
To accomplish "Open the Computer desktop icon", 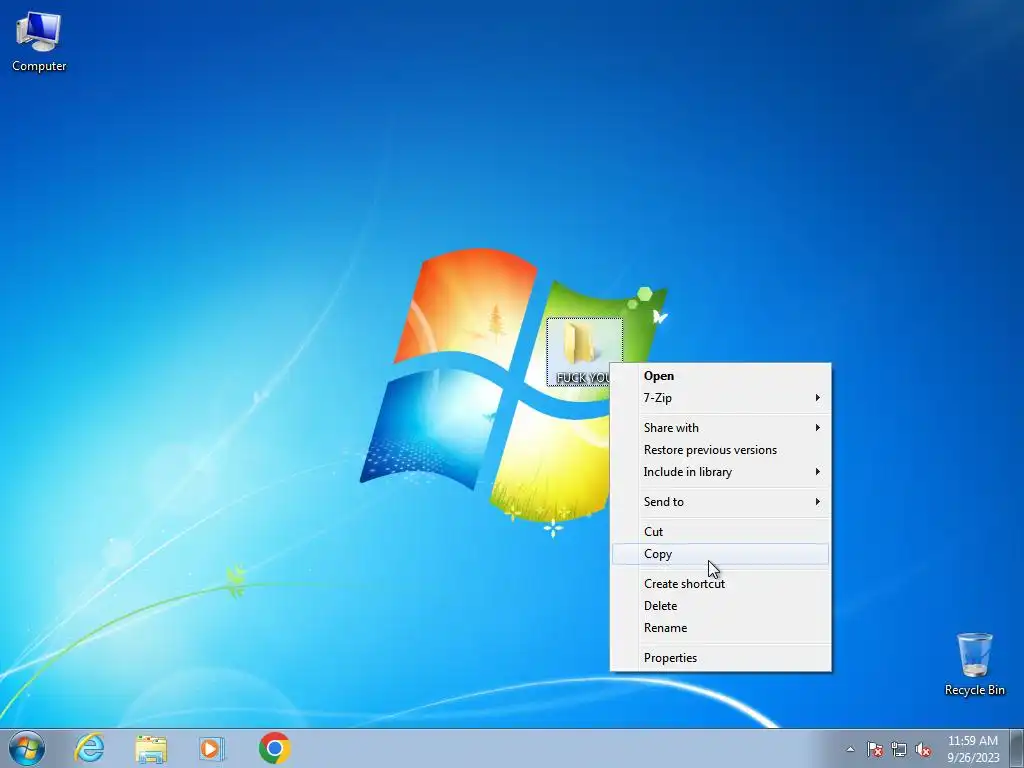I will click(x=39, y=42).
